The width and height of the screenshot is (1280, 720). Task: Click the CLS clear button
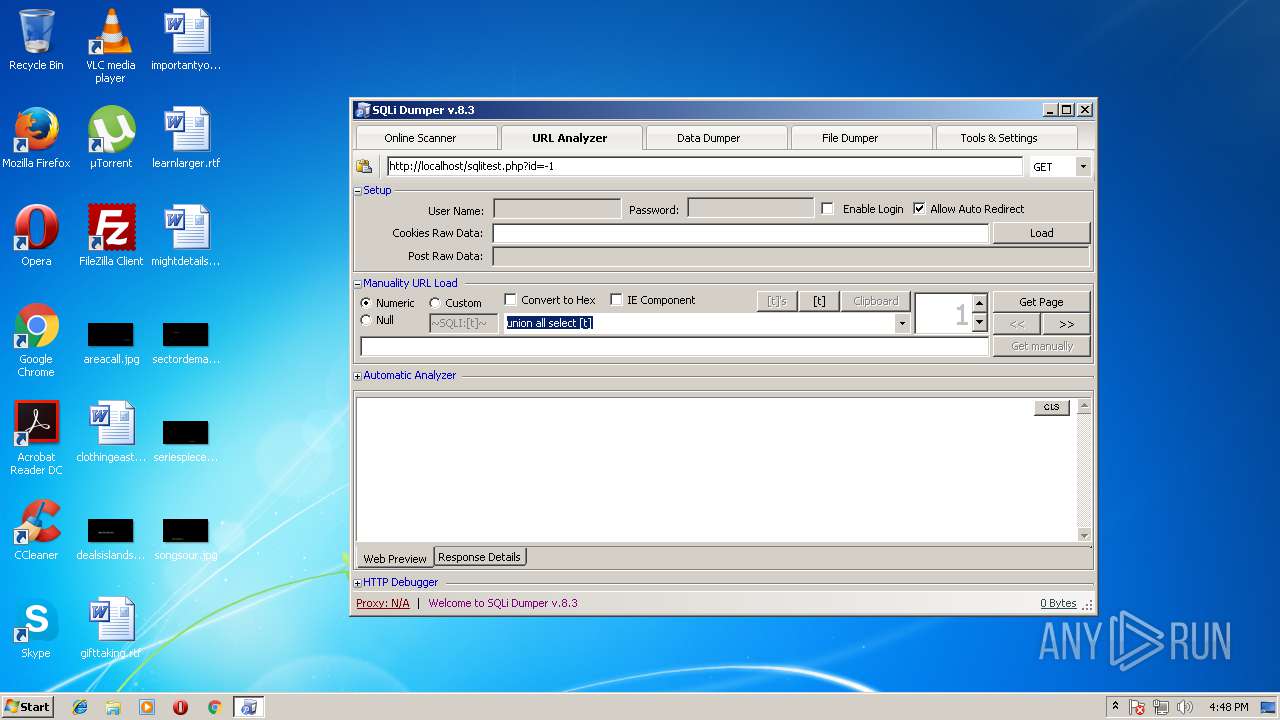[x=1052, y=407]
